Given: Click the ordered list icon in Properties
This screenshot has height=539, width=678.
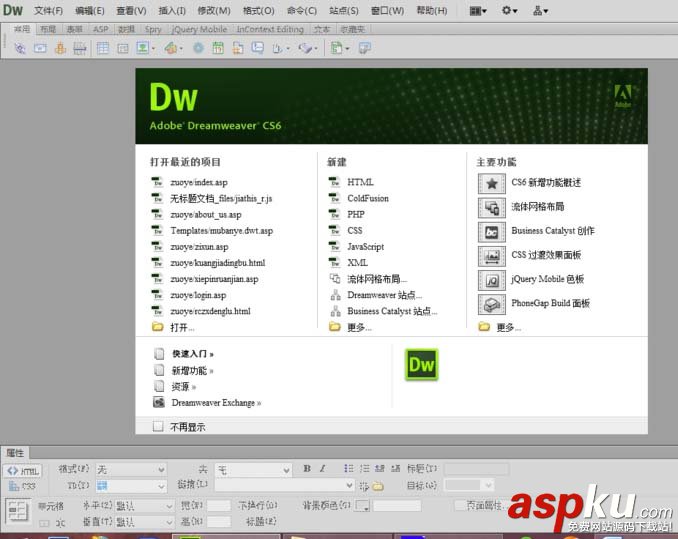Looking at the screenshot, I should click(365, 469).
